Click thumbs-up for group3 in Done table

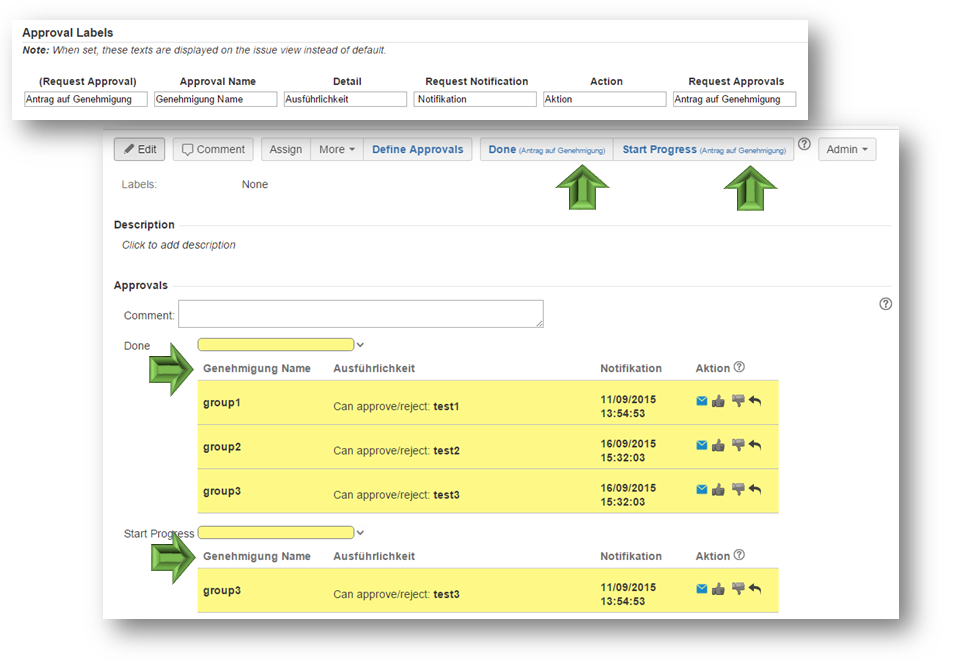[x=718, y=489]
